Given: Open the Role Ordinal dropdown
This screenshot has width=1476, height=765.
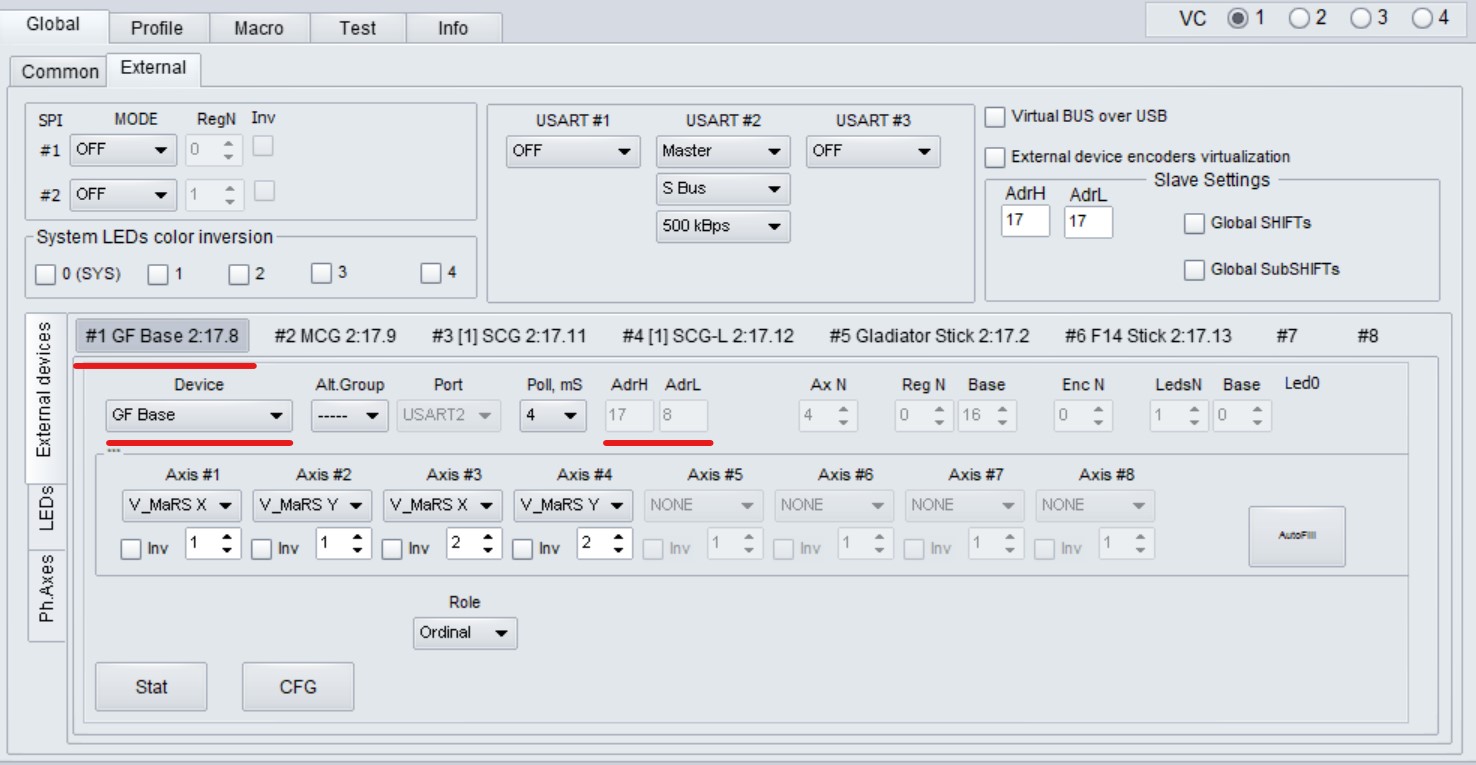Looking at the screenshot, I should (x=465, y=633).
